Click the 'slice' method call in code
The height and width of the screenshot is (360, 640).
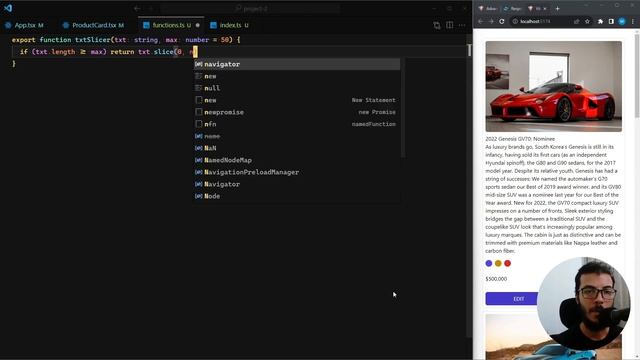164,52
